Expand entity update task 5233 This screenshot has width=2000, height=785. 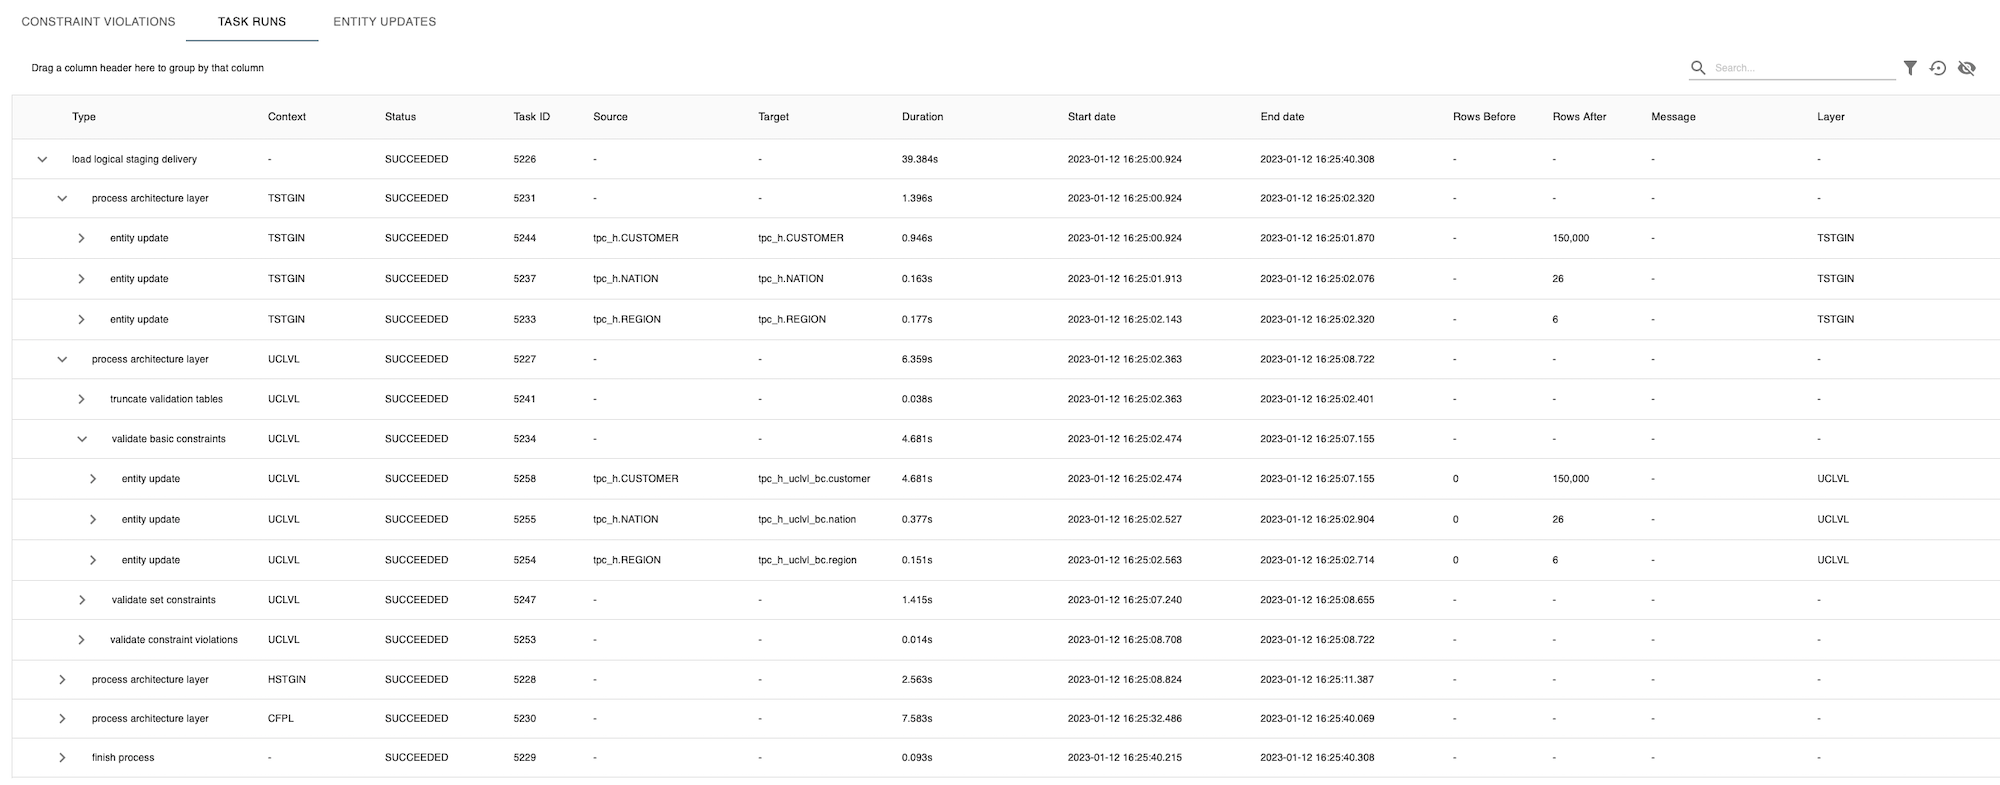click(x=81, y=319)
